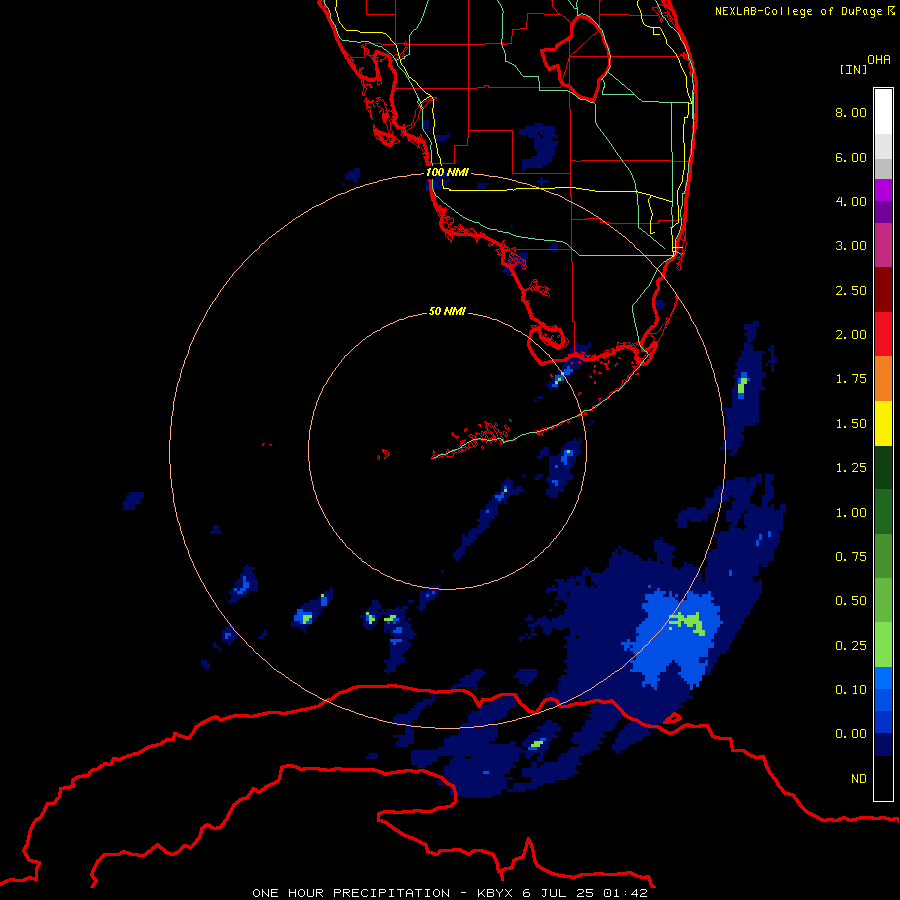Viewport: 900px width, 900px height.
Task: Select the lightest green 0.25 legend swatch
Action: [883, 645]
